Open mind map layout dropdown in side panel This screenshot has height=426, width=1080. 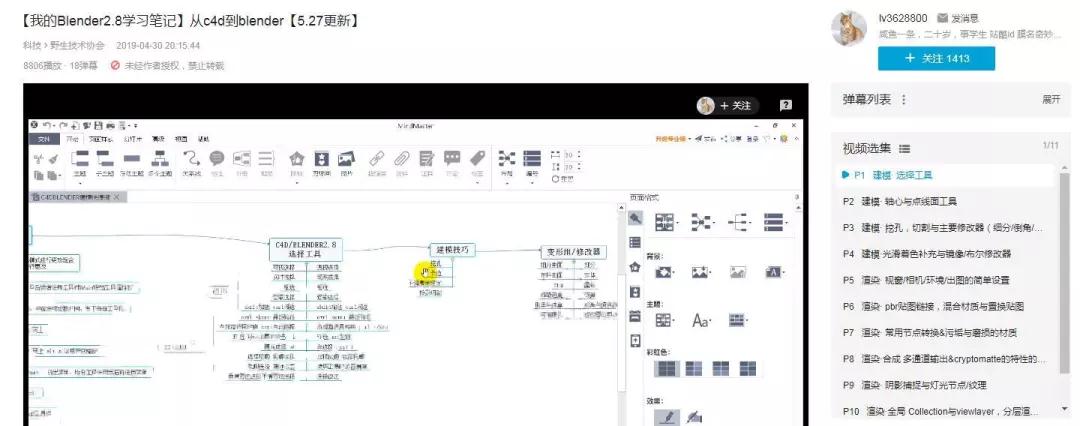667,222
